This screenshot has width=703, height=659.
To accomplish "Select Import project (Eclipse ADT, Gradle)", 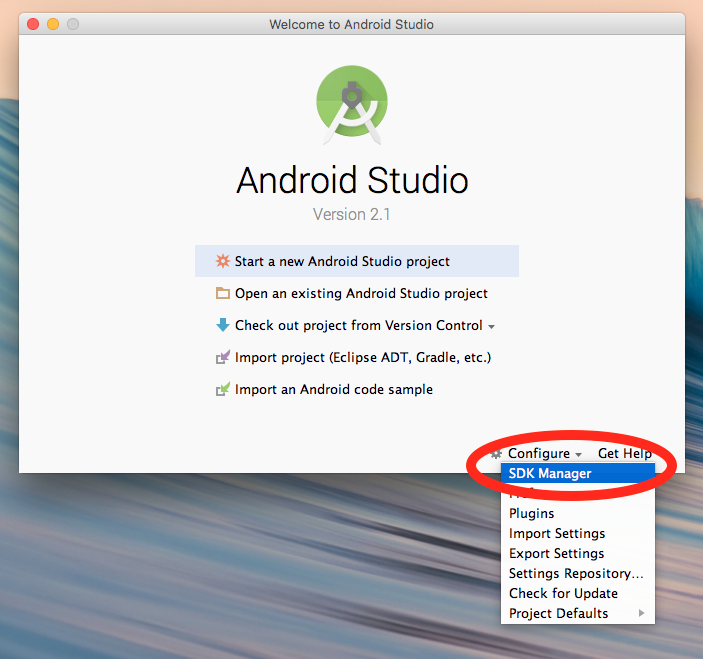I will point(362,357).
